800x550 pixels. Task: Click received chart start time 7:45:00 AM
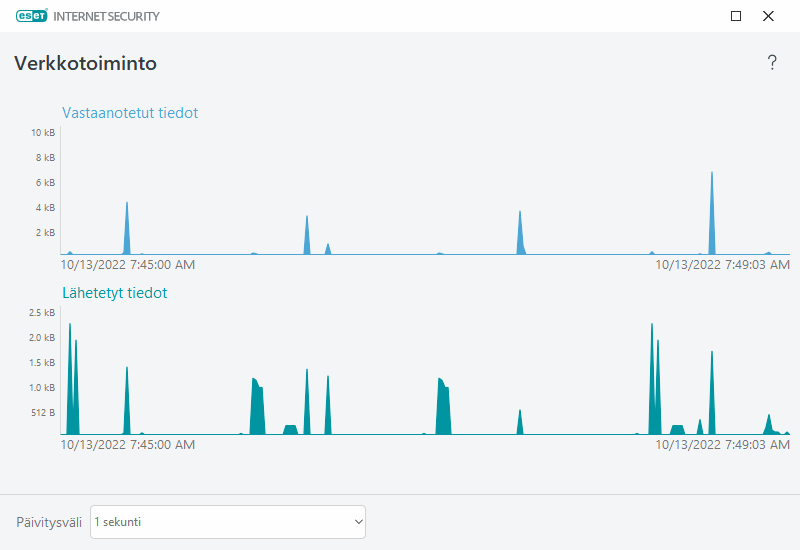[x=128, y=265]
